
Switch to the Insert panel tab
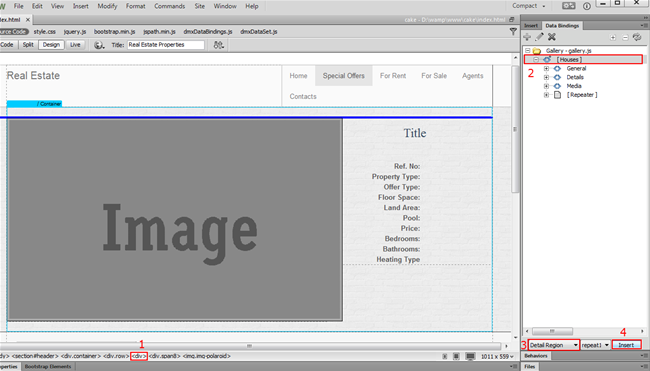coord(531,26)
